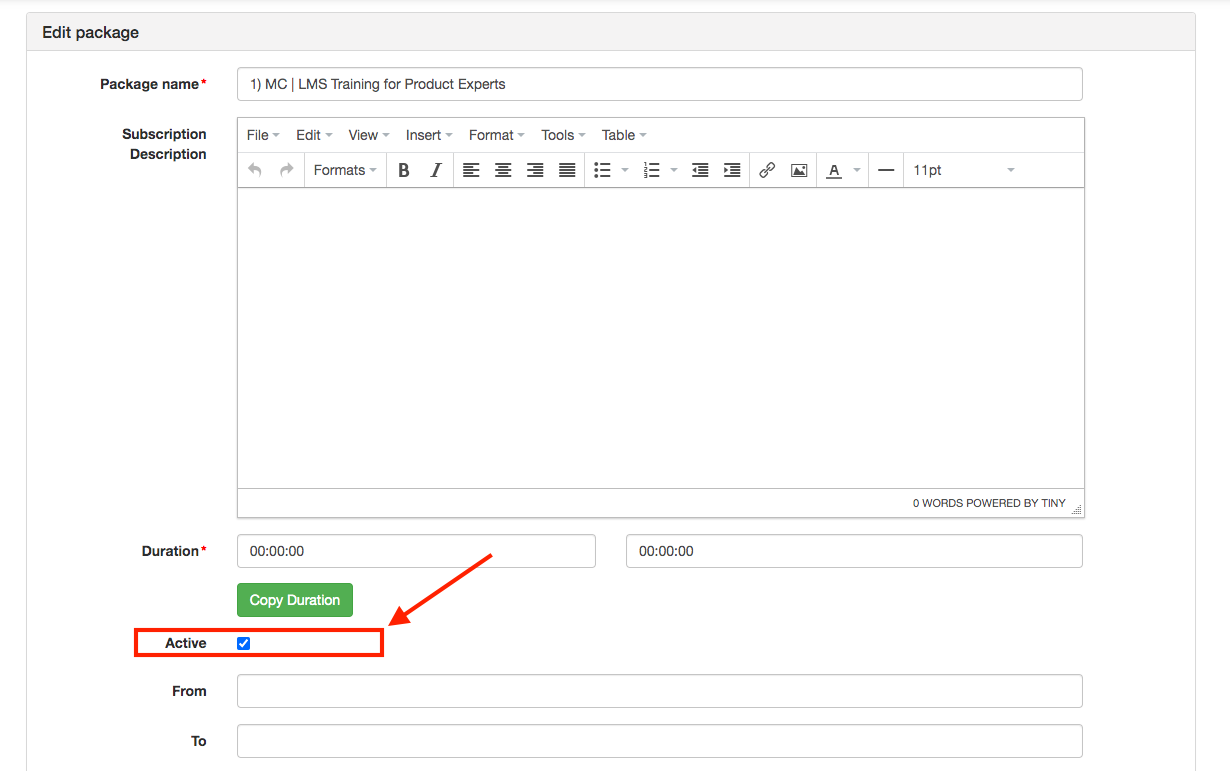Click the undo arrow icon
This screenshot has width=1230, height=771.
click(x=255, y=170)
